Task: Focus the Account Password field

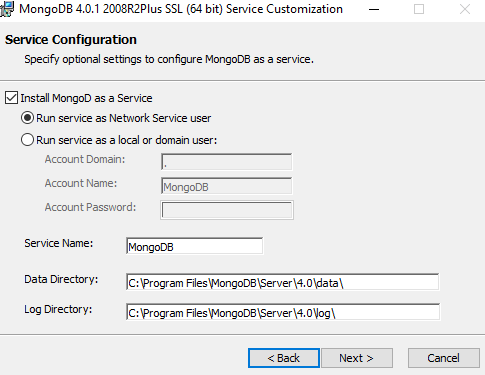Action: coord(227,210)
